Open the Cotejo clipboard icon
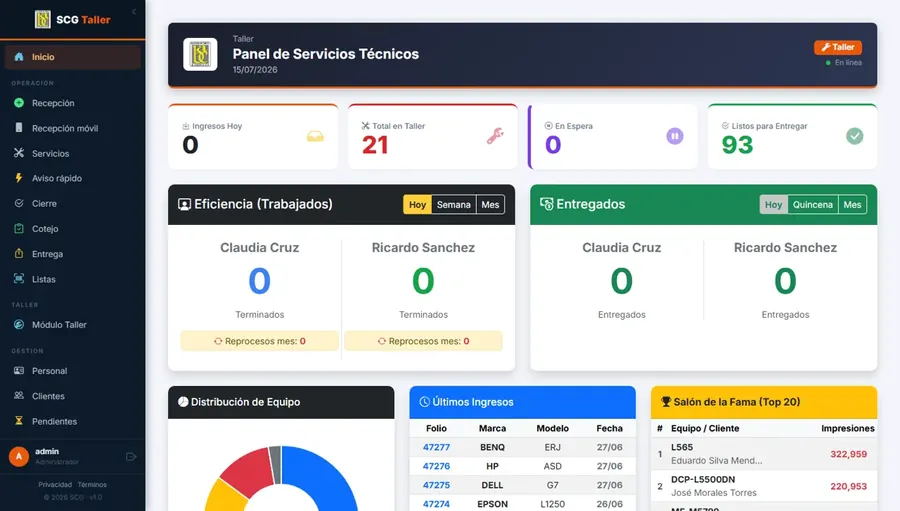 [x=19, y=229]
